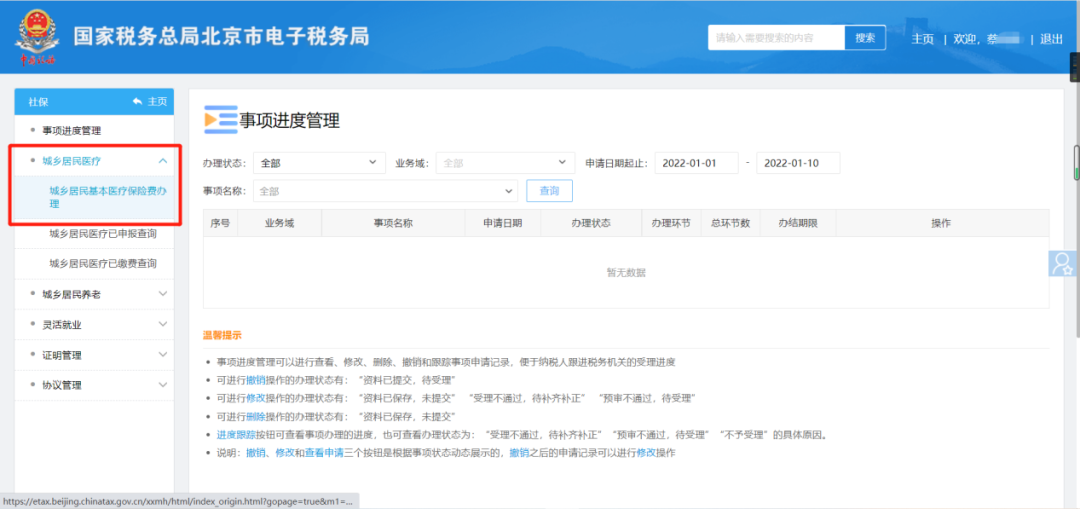Click the 办结期限 column header
The height and width of the screenshot is (509, 1080).
click(798, 223)
